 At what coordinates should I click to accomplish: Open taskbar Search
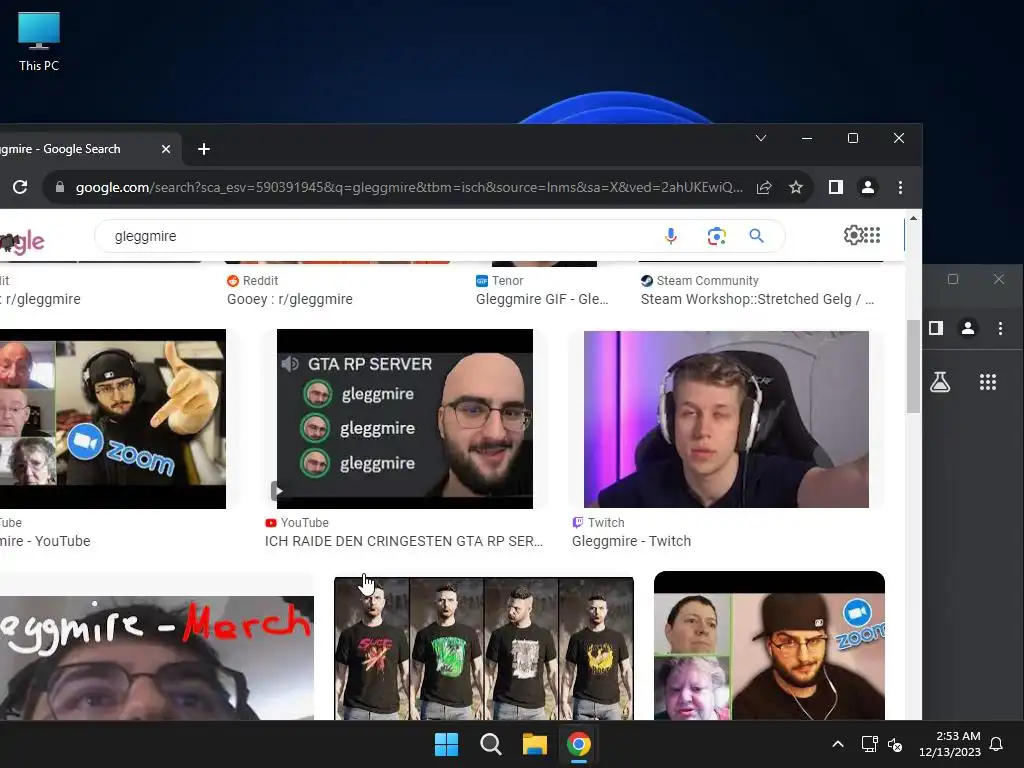pos(490,744)
